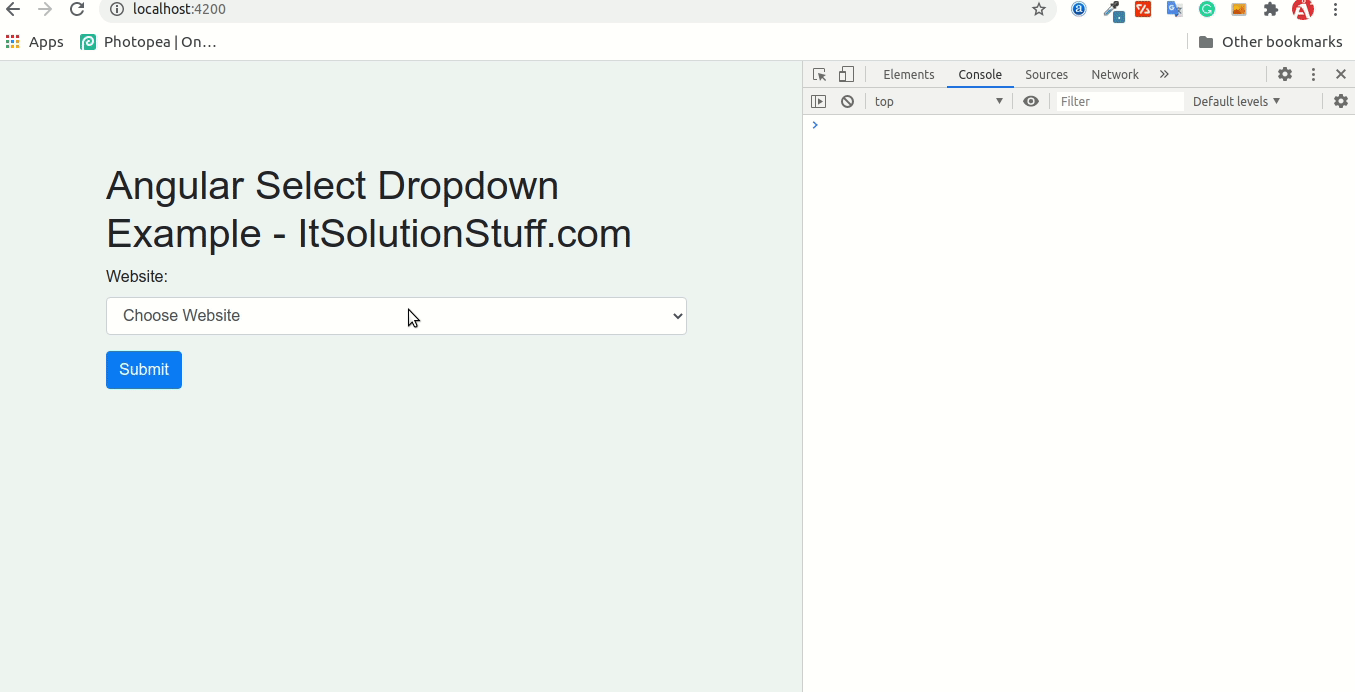1355x692 pixels.
Task: Open the Google Translate extension
Action: pos(1174,10)
